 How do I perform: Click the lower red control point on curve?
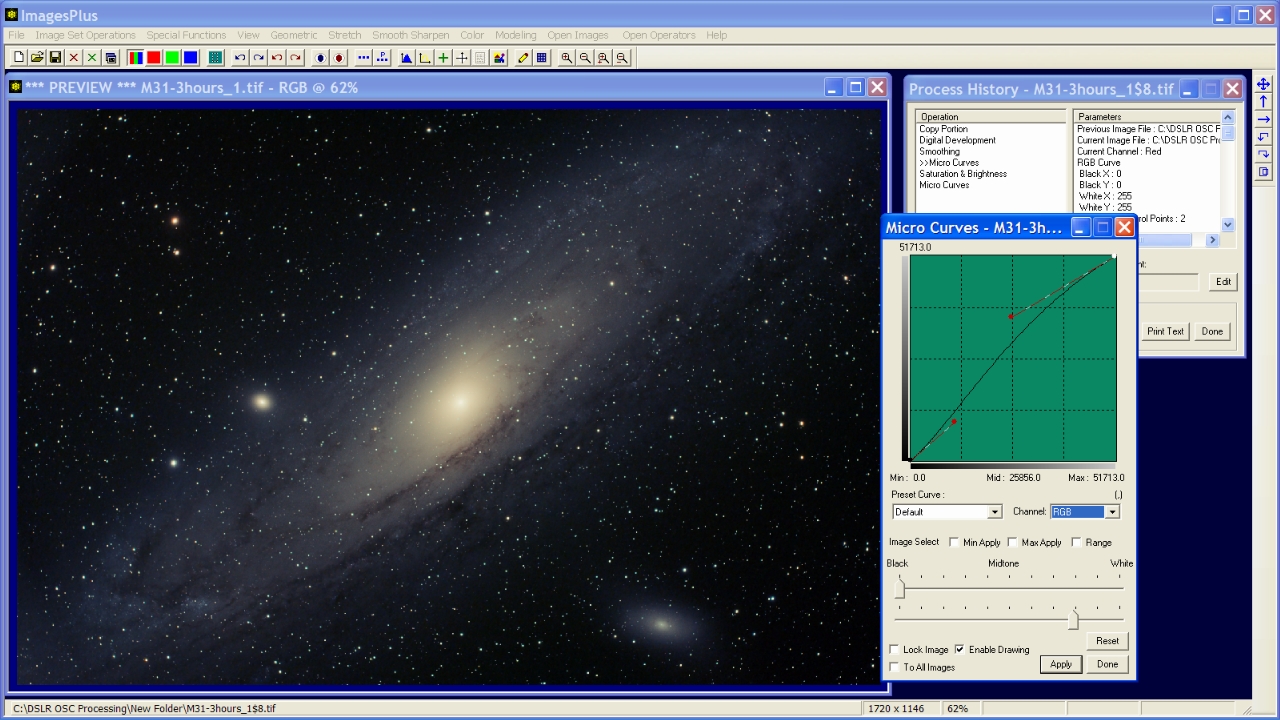(x=954, y=422)
